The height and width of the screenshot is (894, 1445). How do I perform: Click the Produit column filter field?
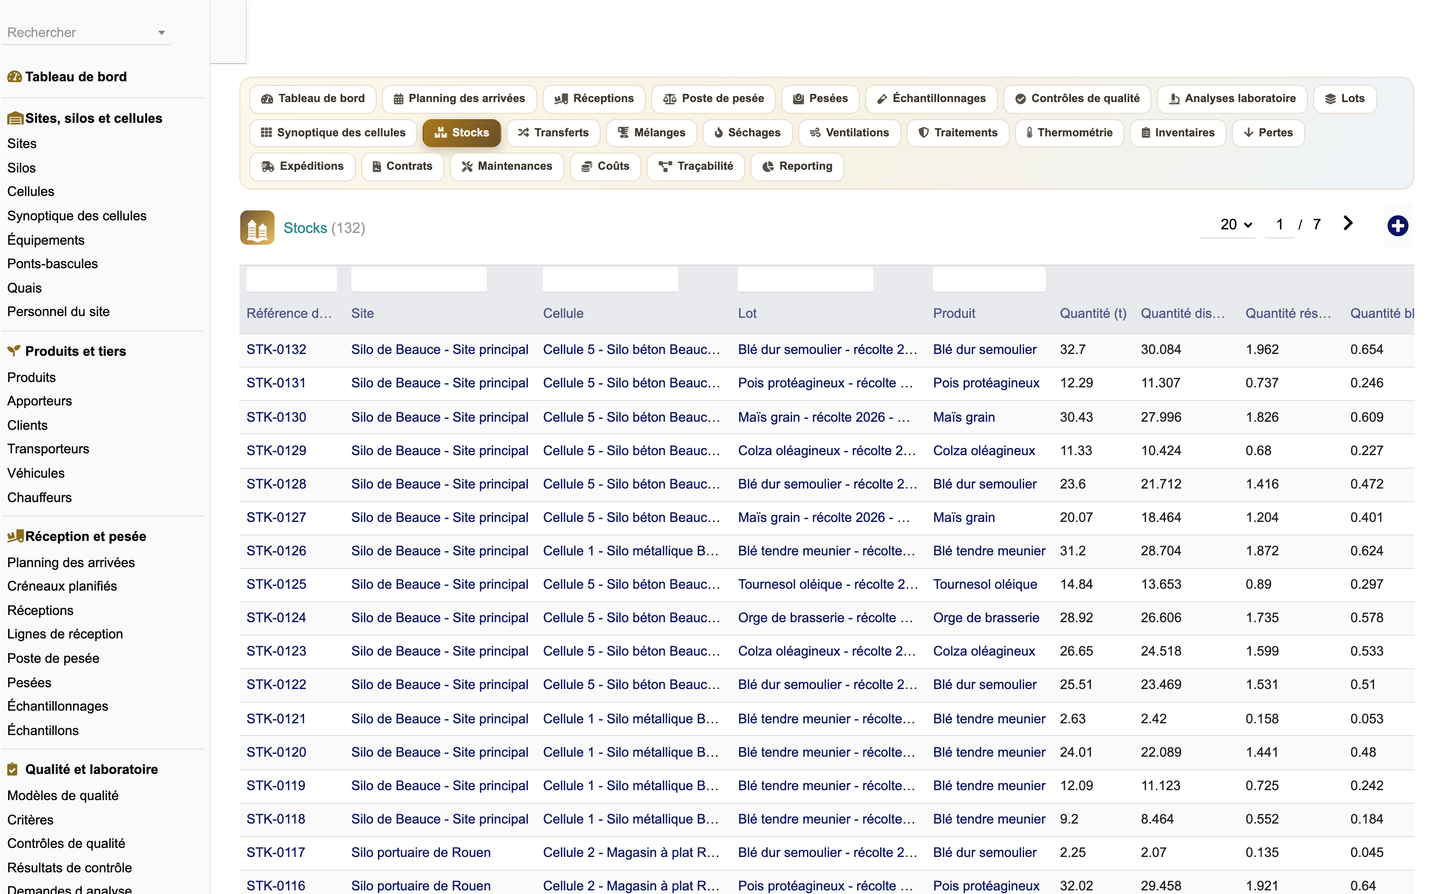(x=989, y=279)
